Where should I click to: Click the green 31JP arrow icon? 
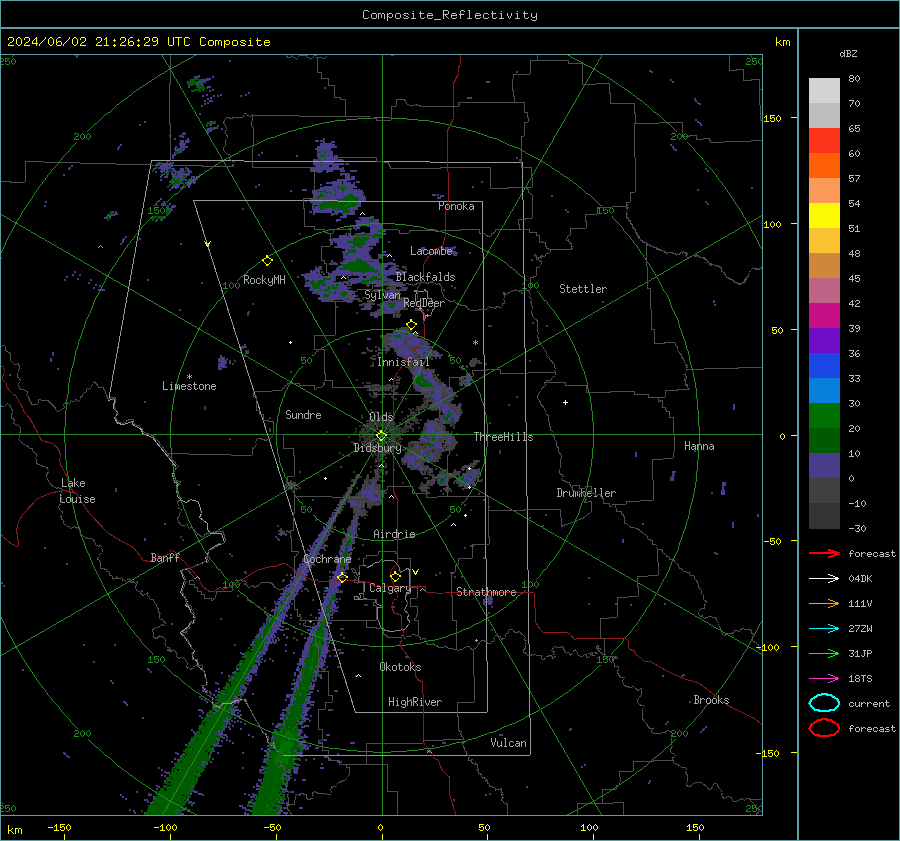click(824, 653)
